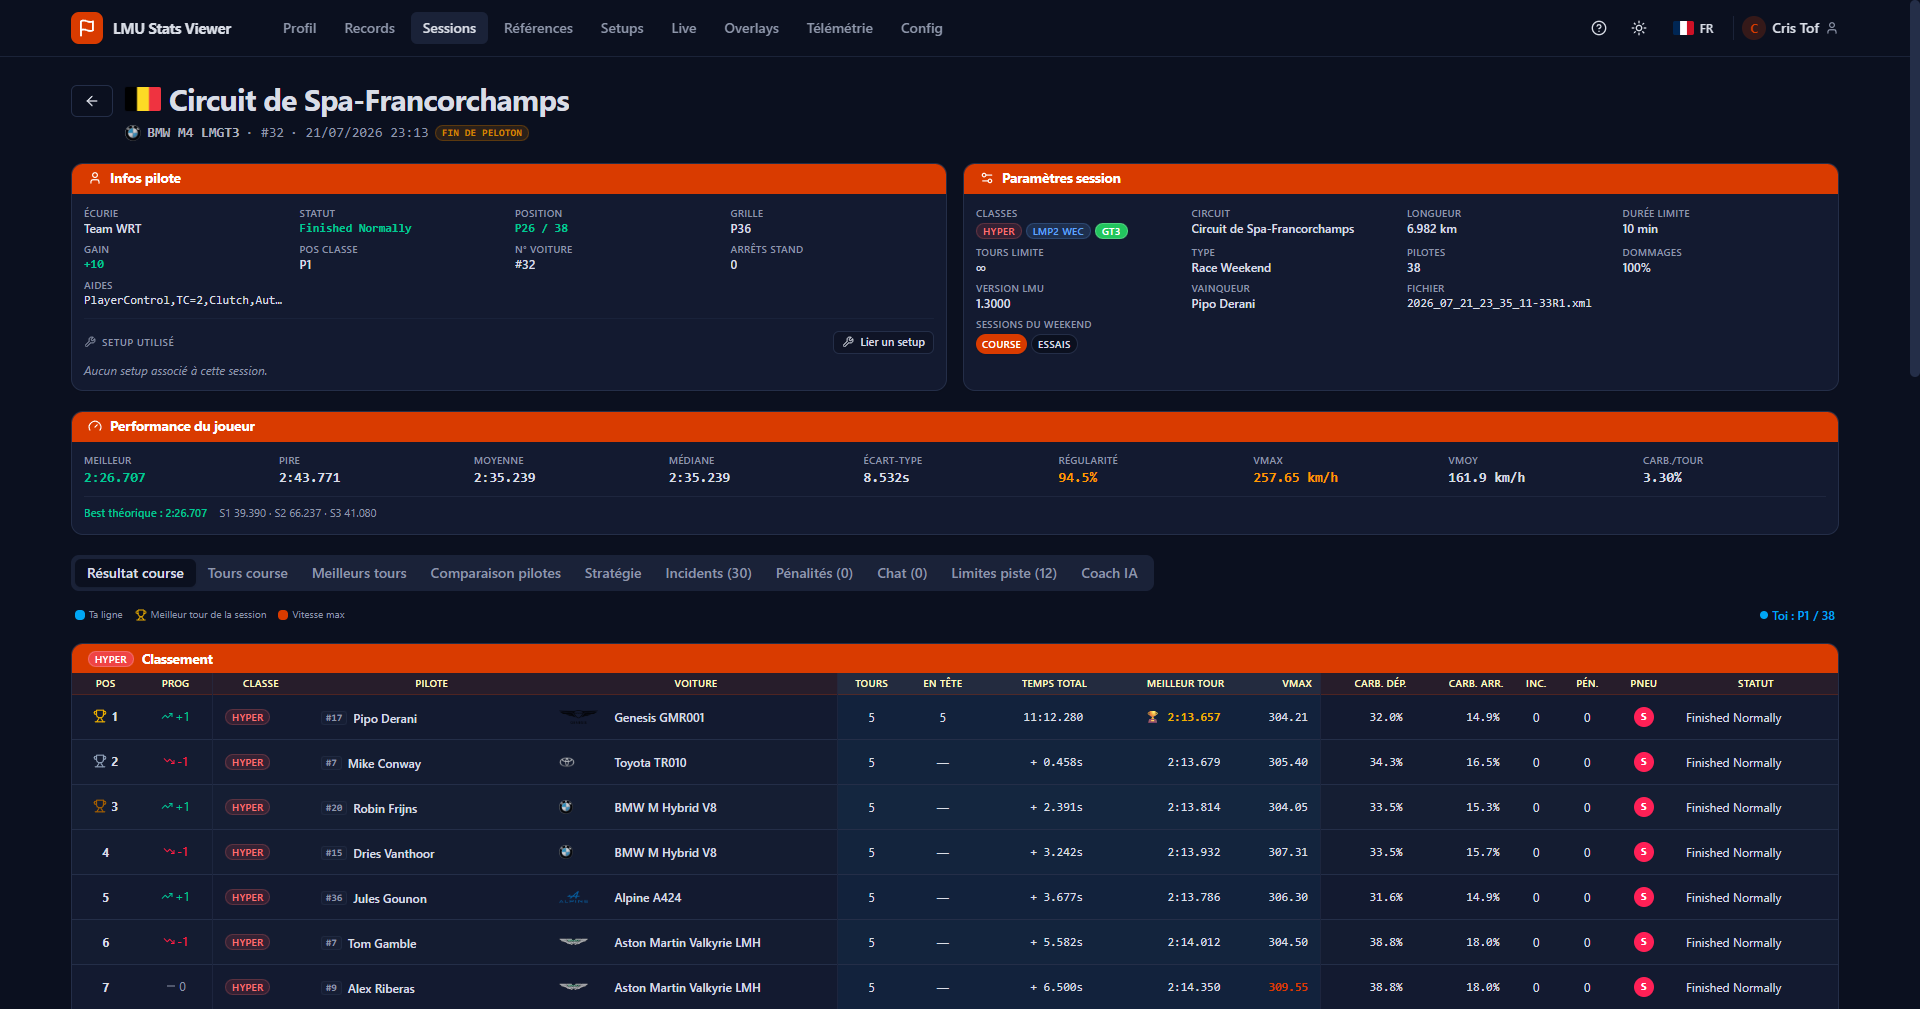The height and width of the screenshot is (1009, 1920).
Task: Select the HYPER class filter chip
Action: tap(998, 231)
